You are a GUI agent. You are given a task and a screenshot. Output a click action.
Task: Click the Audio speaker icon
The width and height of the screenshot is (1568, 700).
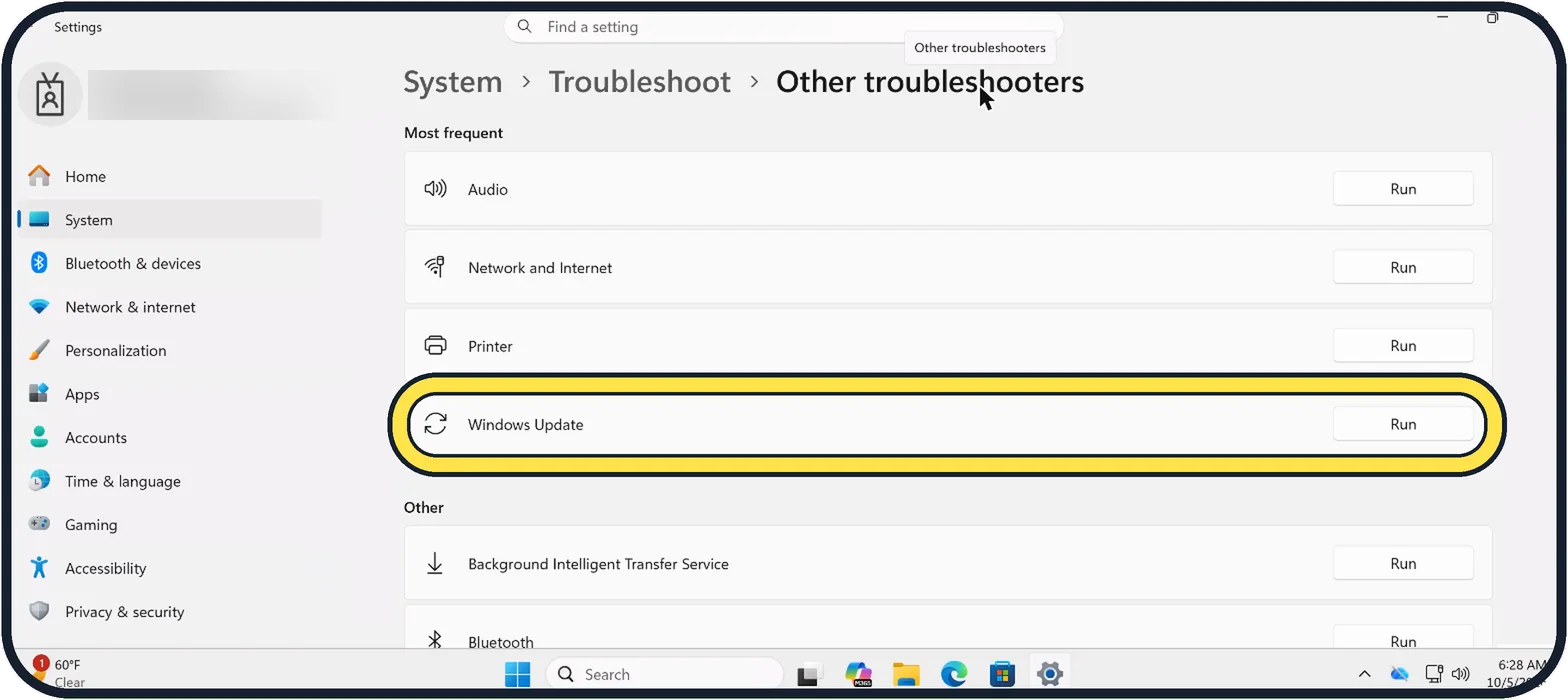[435, 189]
